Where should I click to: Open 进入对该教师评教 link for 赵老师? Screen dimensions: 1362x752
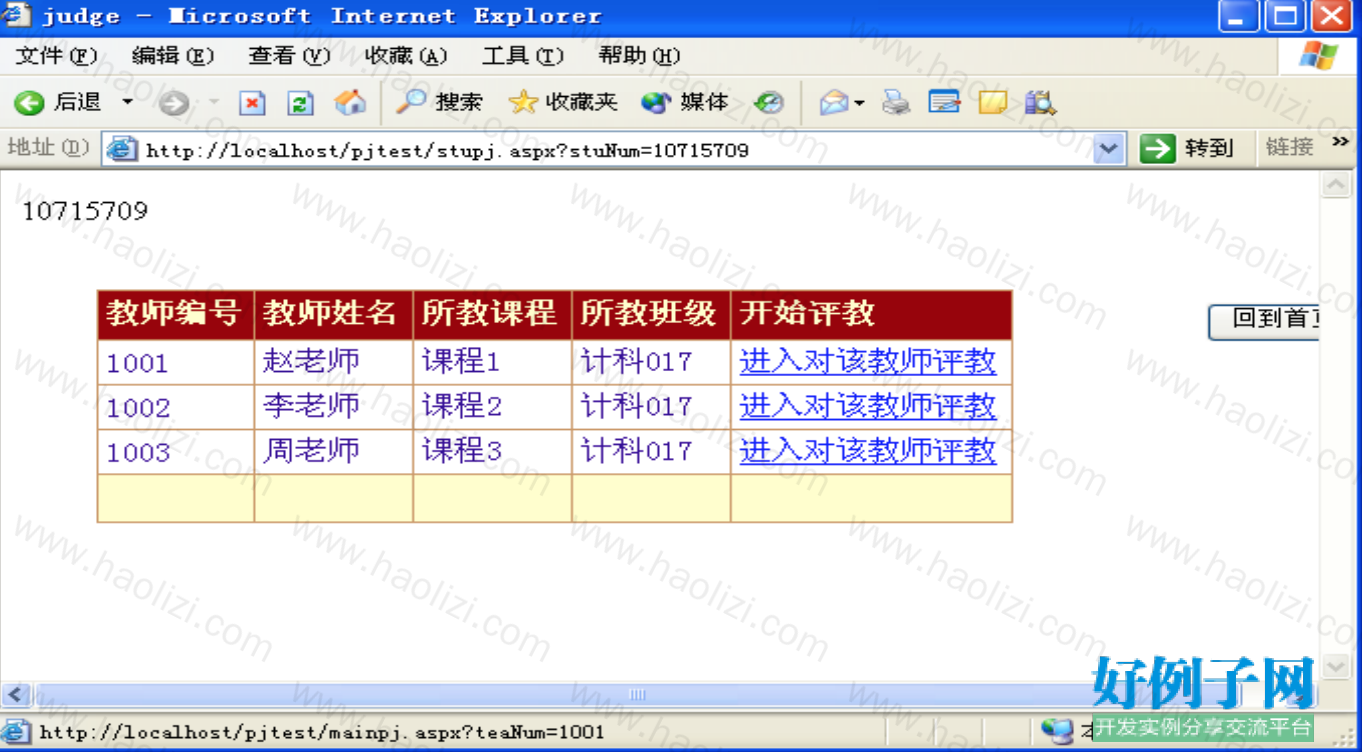point(867,362)
